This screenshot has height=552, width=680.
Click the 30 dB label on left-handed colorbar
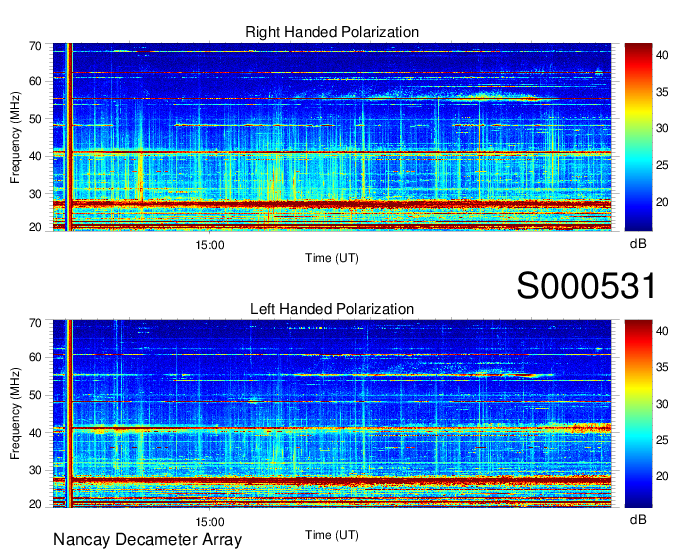pyautogui.click(x=662, y=404)
